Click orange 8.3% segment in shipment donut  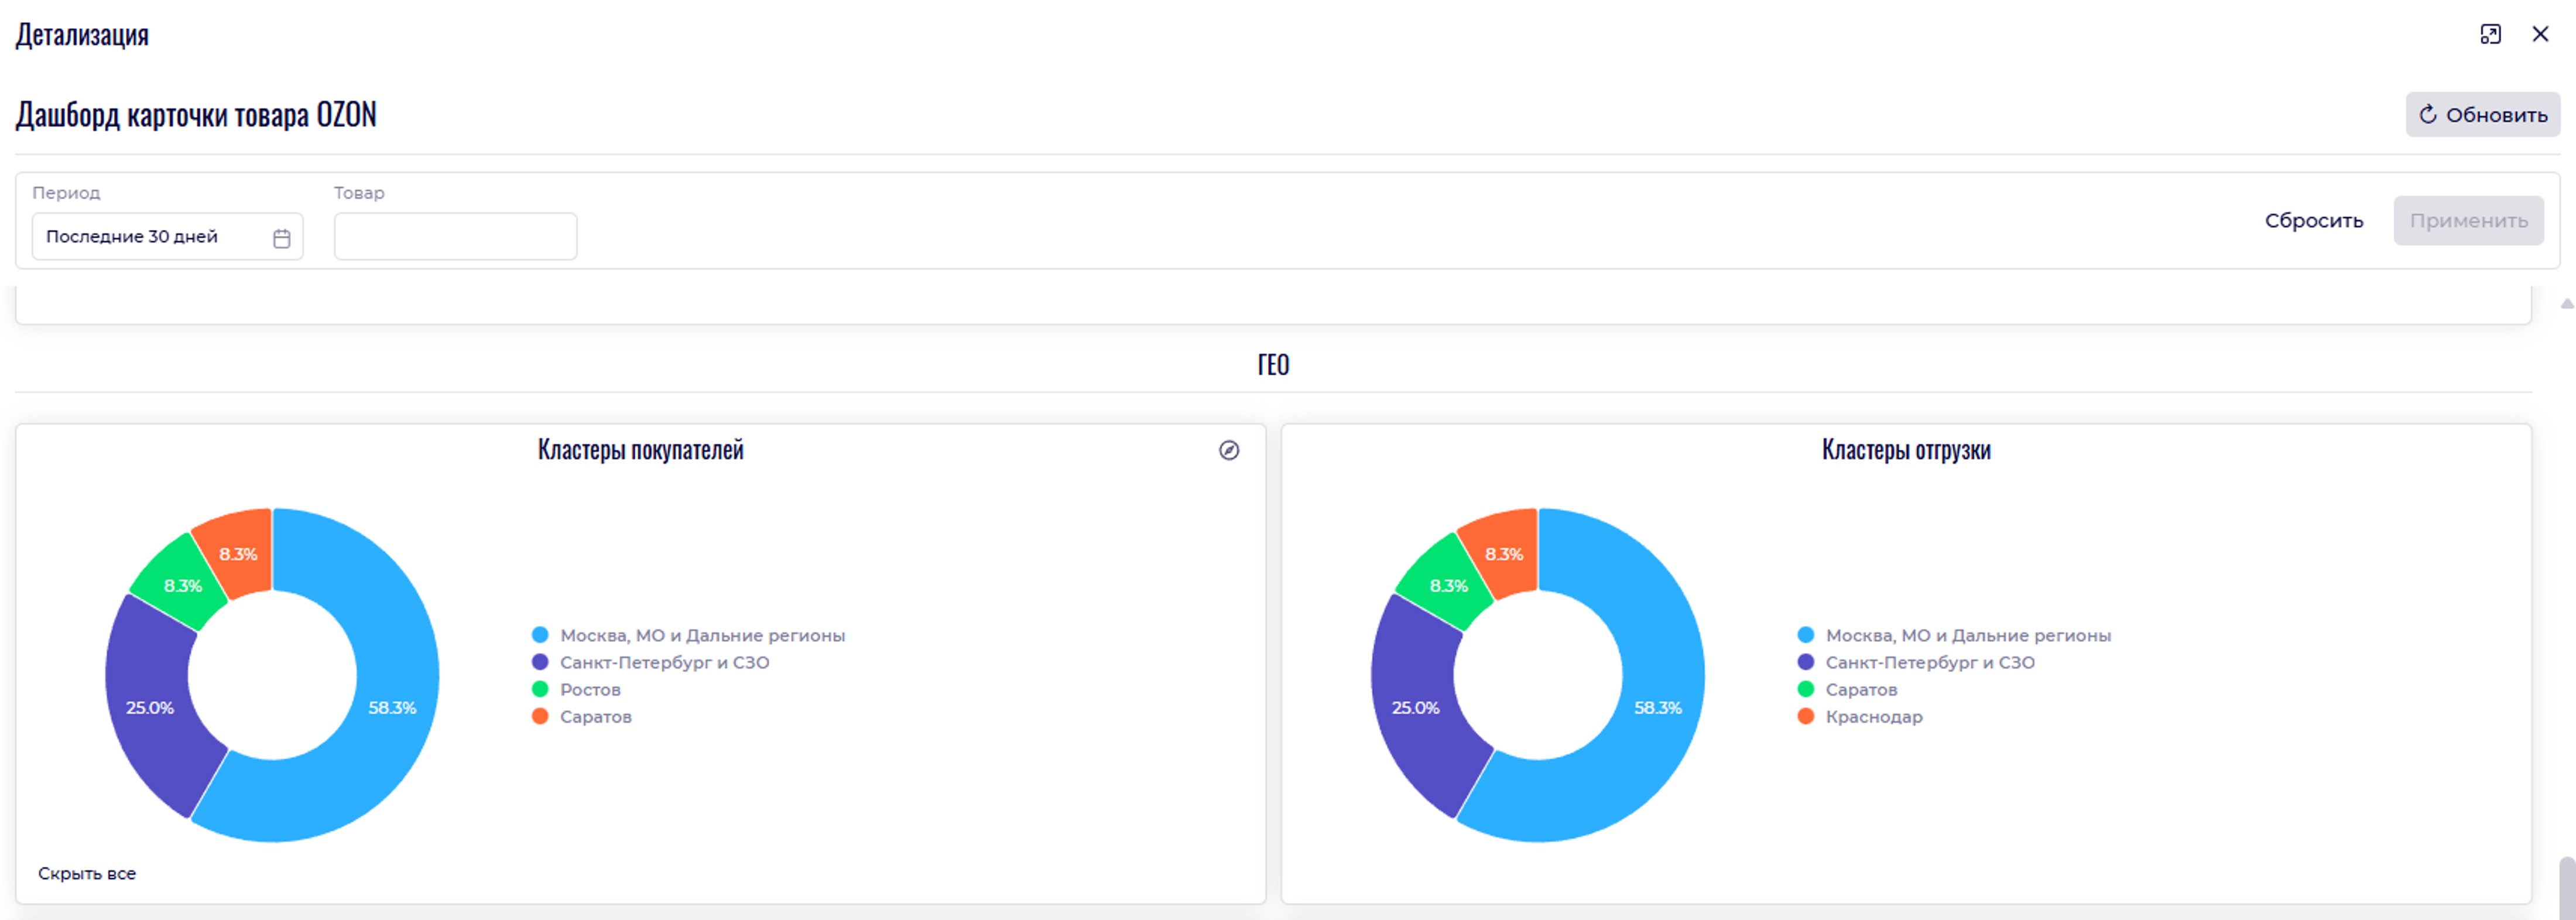pos(1503,553)
